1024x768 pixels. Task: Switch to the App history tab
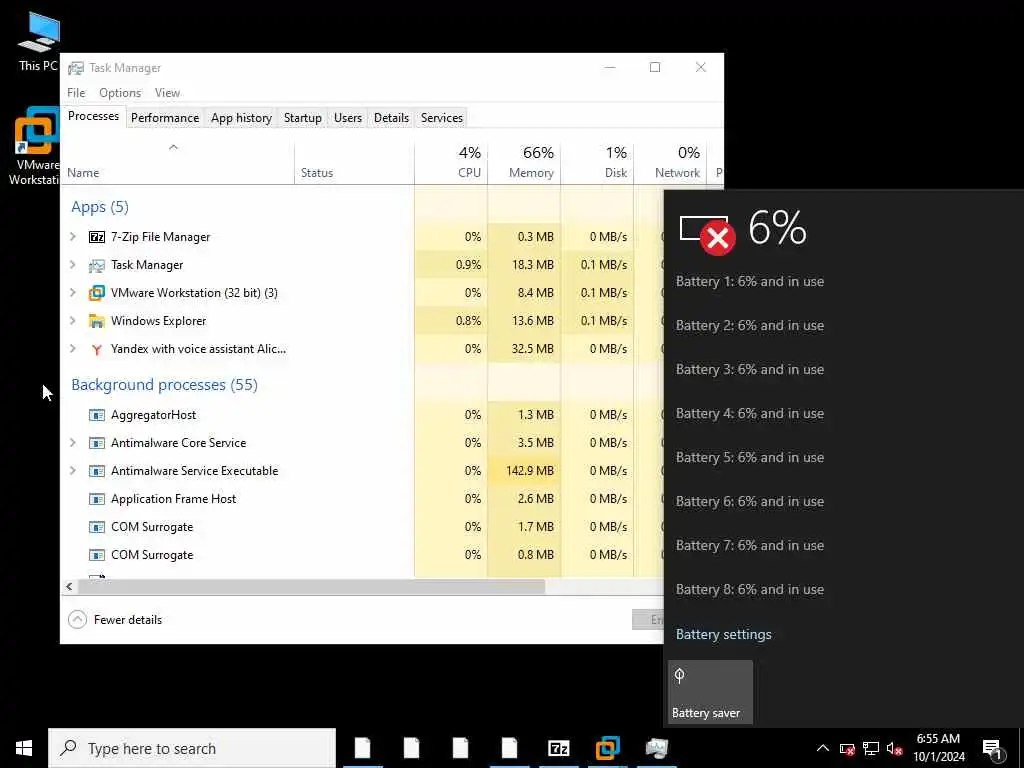pos(241,118)
